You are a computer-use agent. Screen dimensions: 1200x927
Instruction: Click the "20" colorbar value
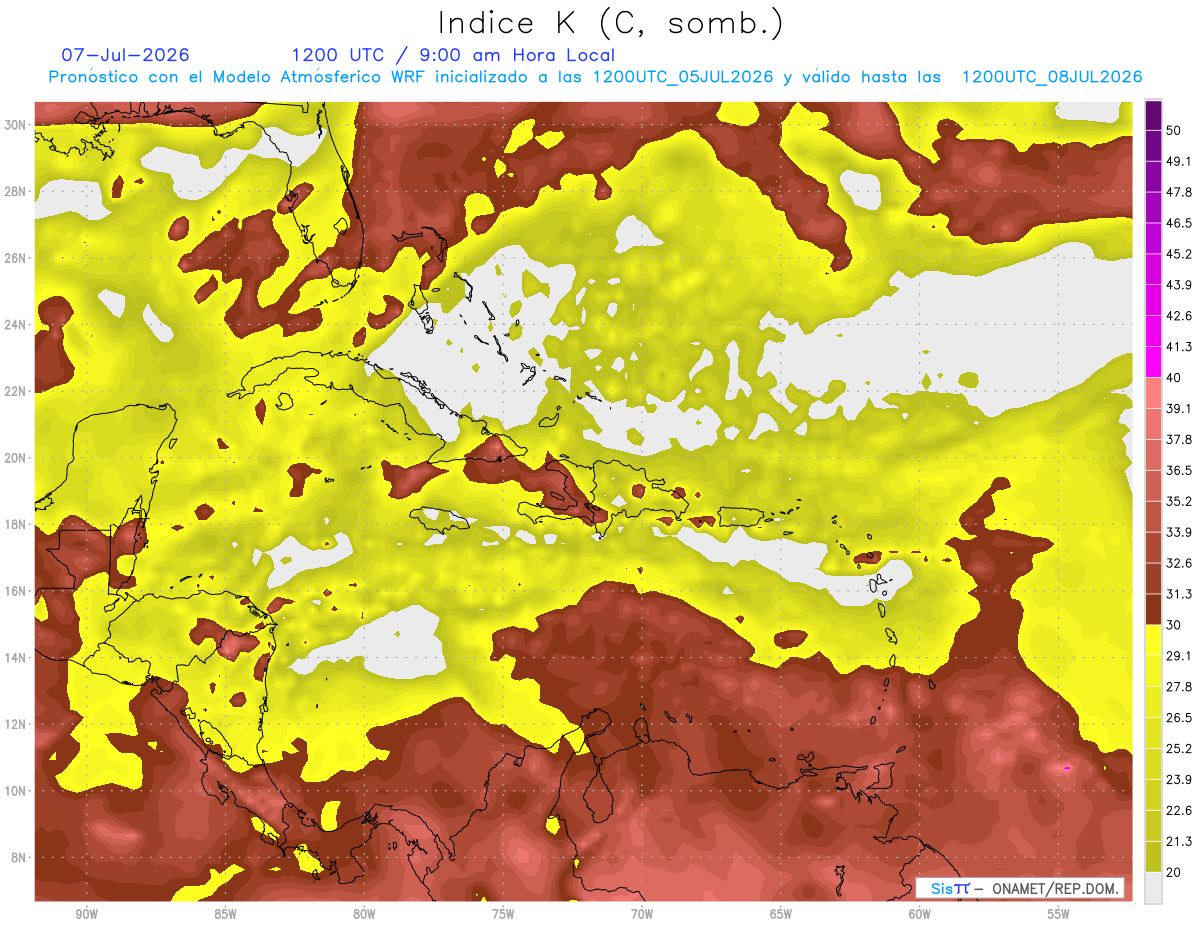point(1174,872)
